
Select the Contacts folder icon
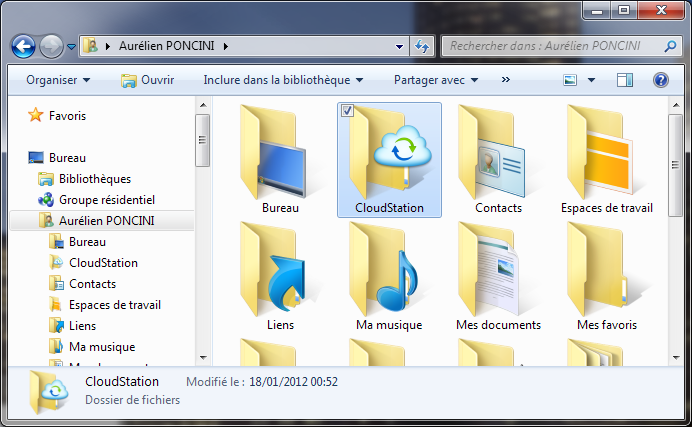pos(492,152)
